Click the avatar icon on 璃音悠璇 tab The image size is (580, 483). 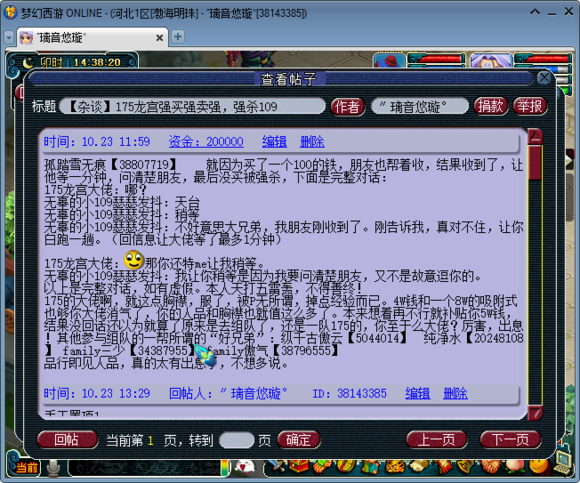[x=26, y=38]
